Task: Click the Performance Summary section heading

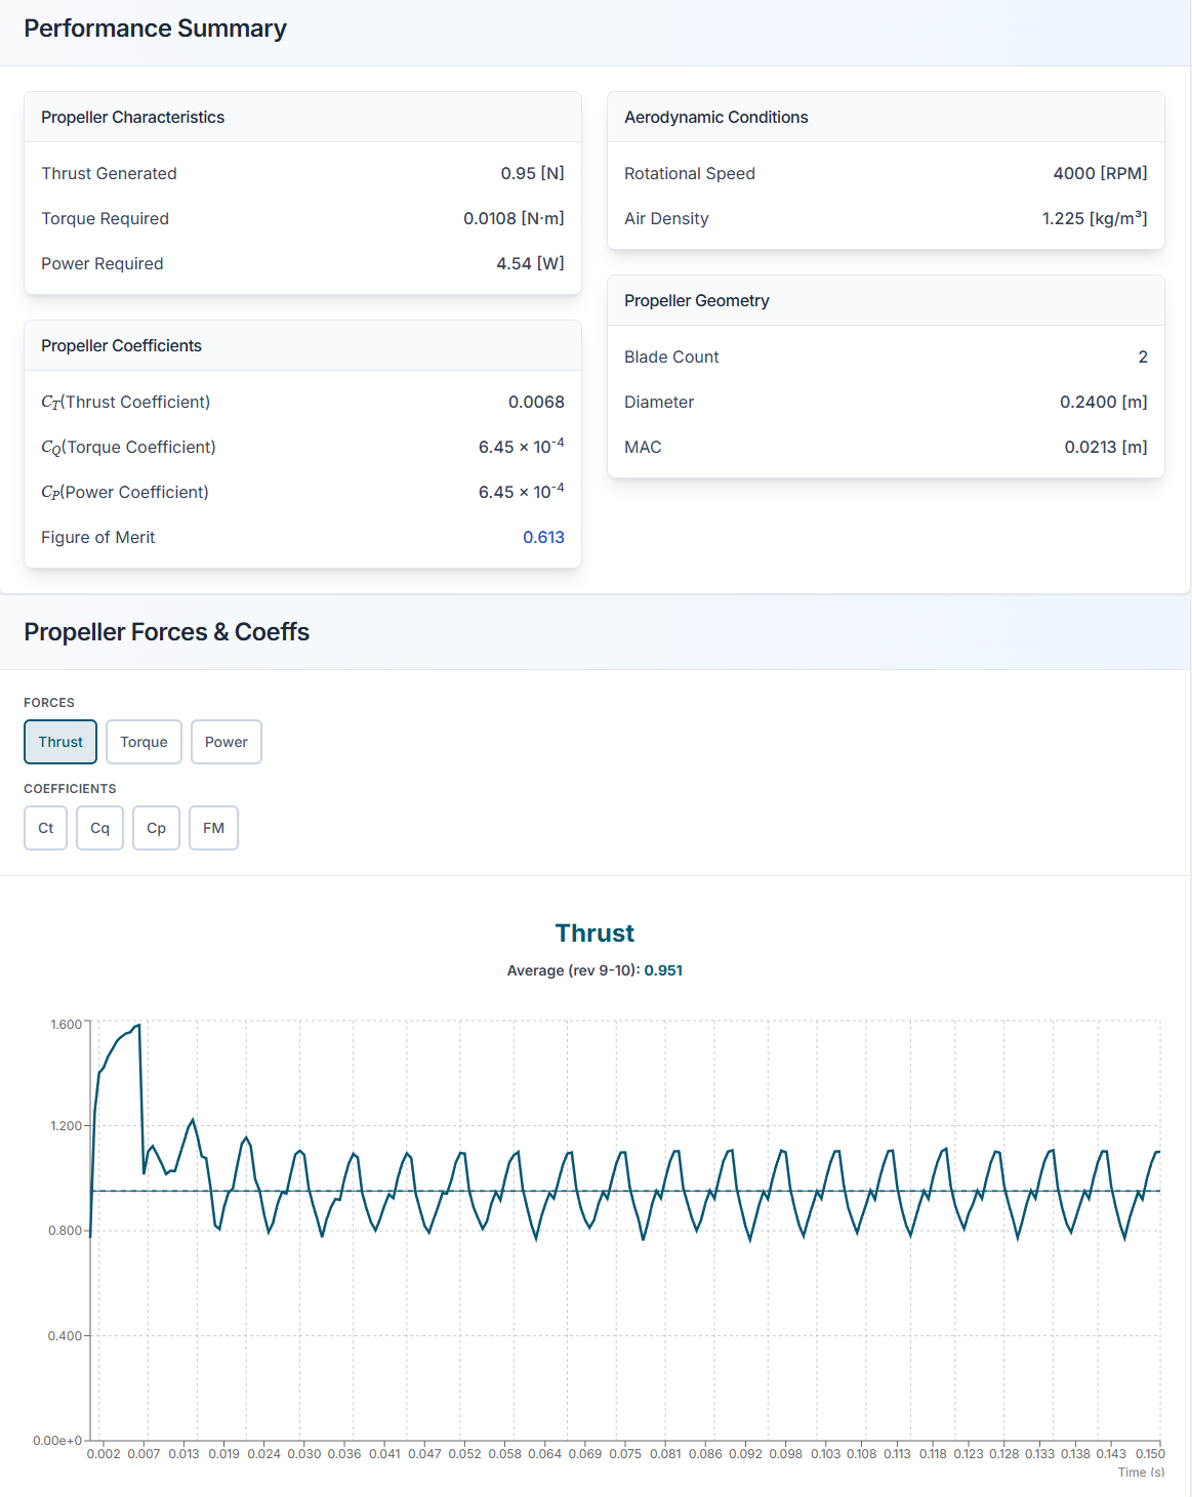Action: click(x=155, y=29)
